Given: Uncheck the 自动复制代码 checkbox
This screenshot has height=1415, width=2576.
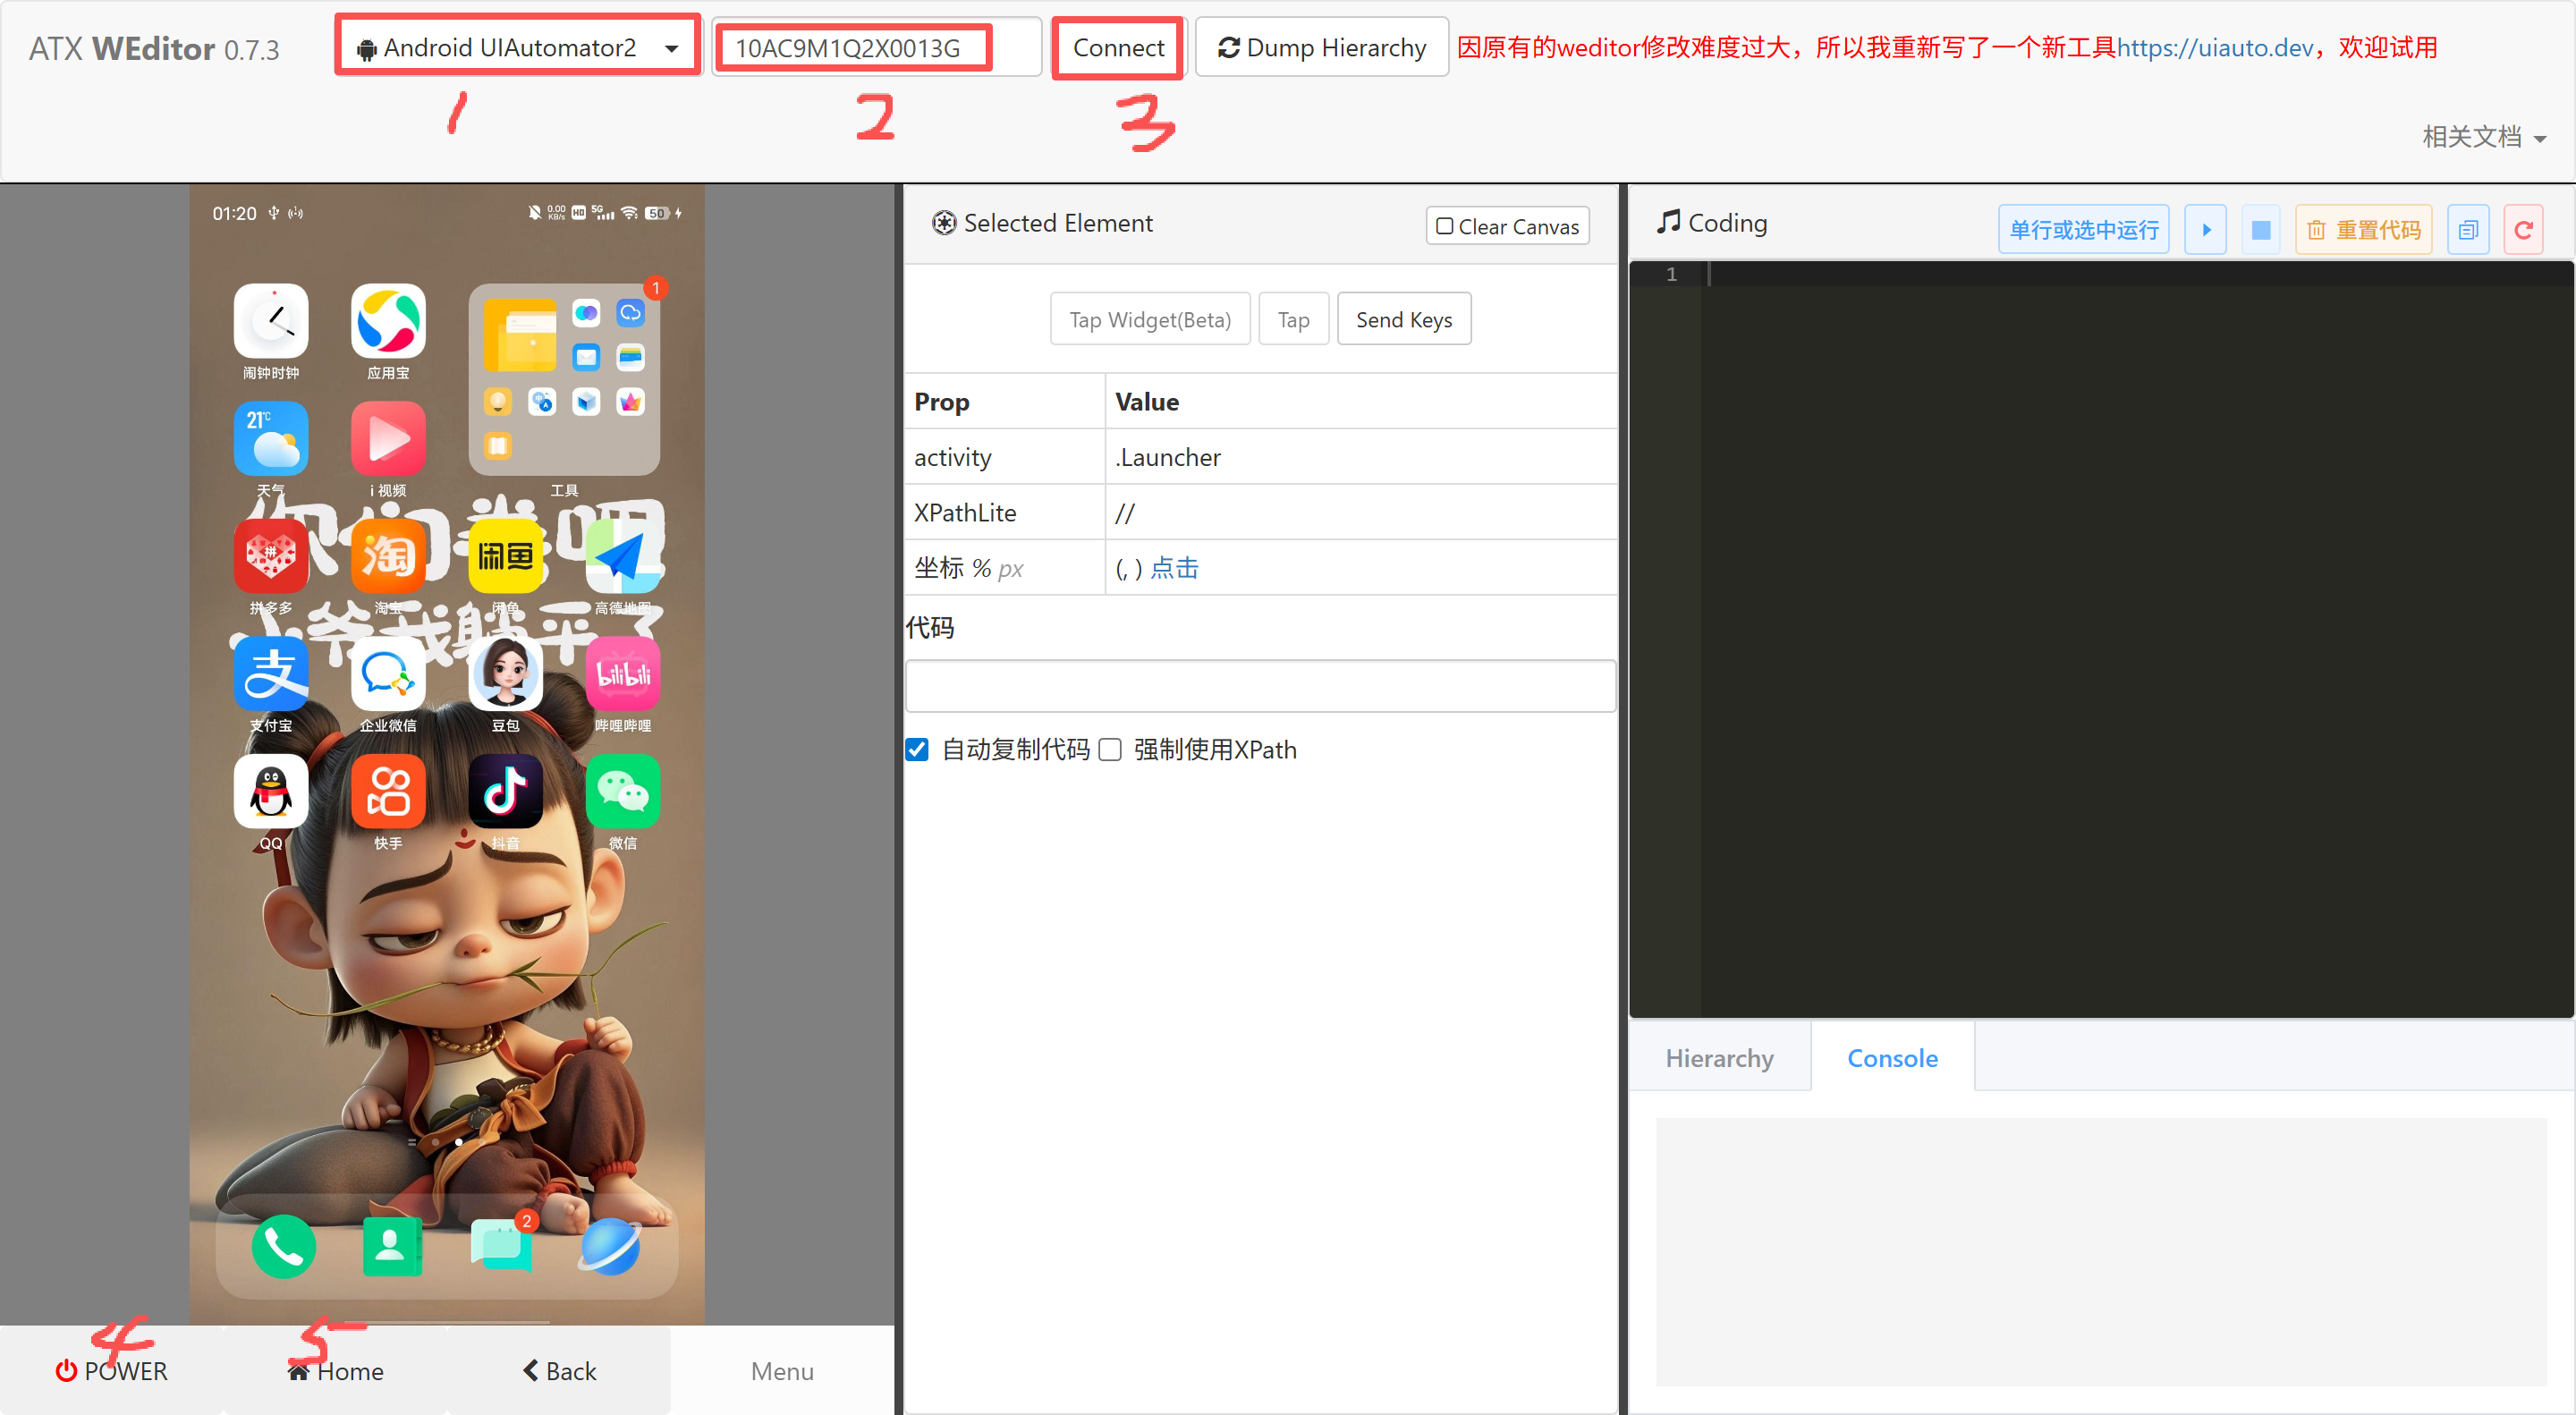Looking at the screenshot, I should tap(917, 749).
